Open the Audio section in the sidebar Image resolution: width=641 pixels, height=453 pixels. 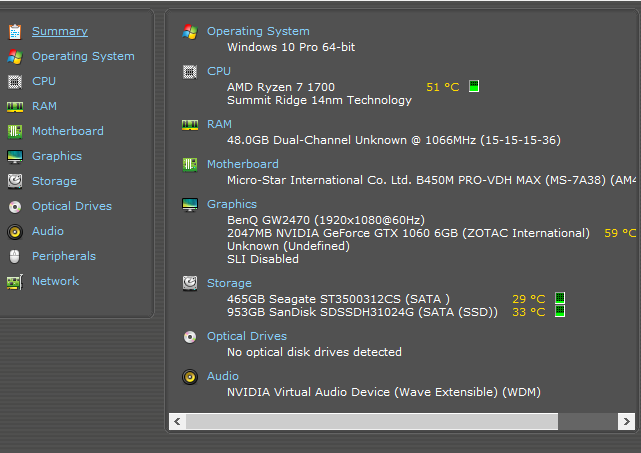click(47, 231)
